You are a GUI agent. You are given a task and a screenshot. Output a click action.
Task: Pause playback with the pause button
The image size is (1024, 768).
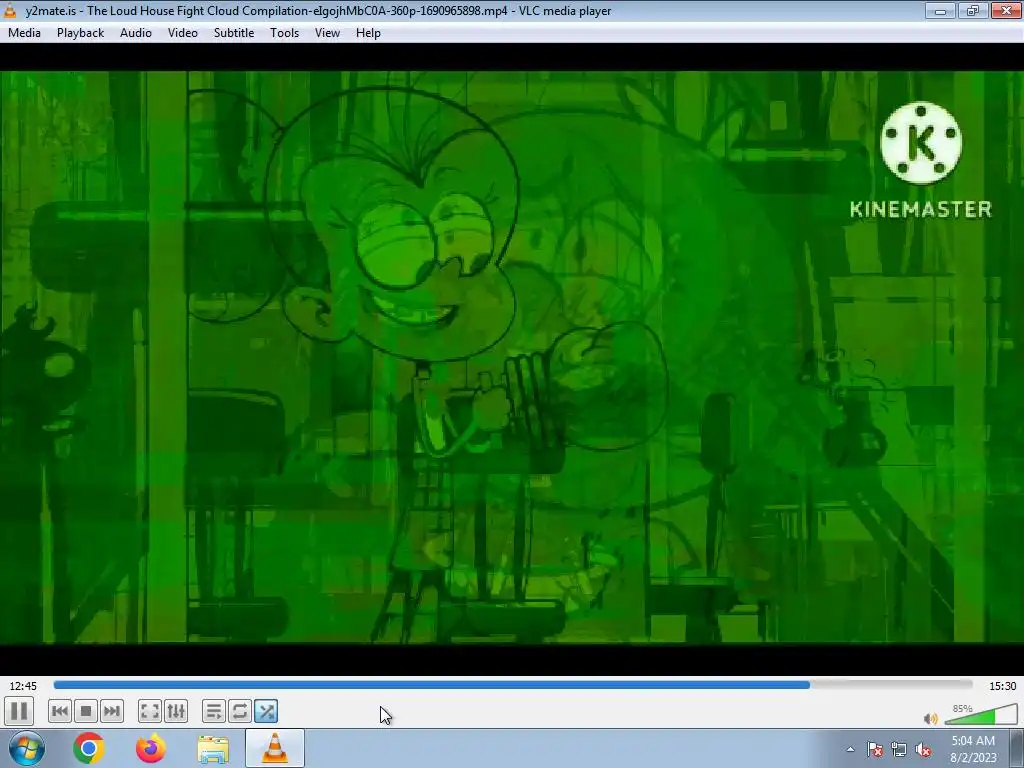pos(19,711)
